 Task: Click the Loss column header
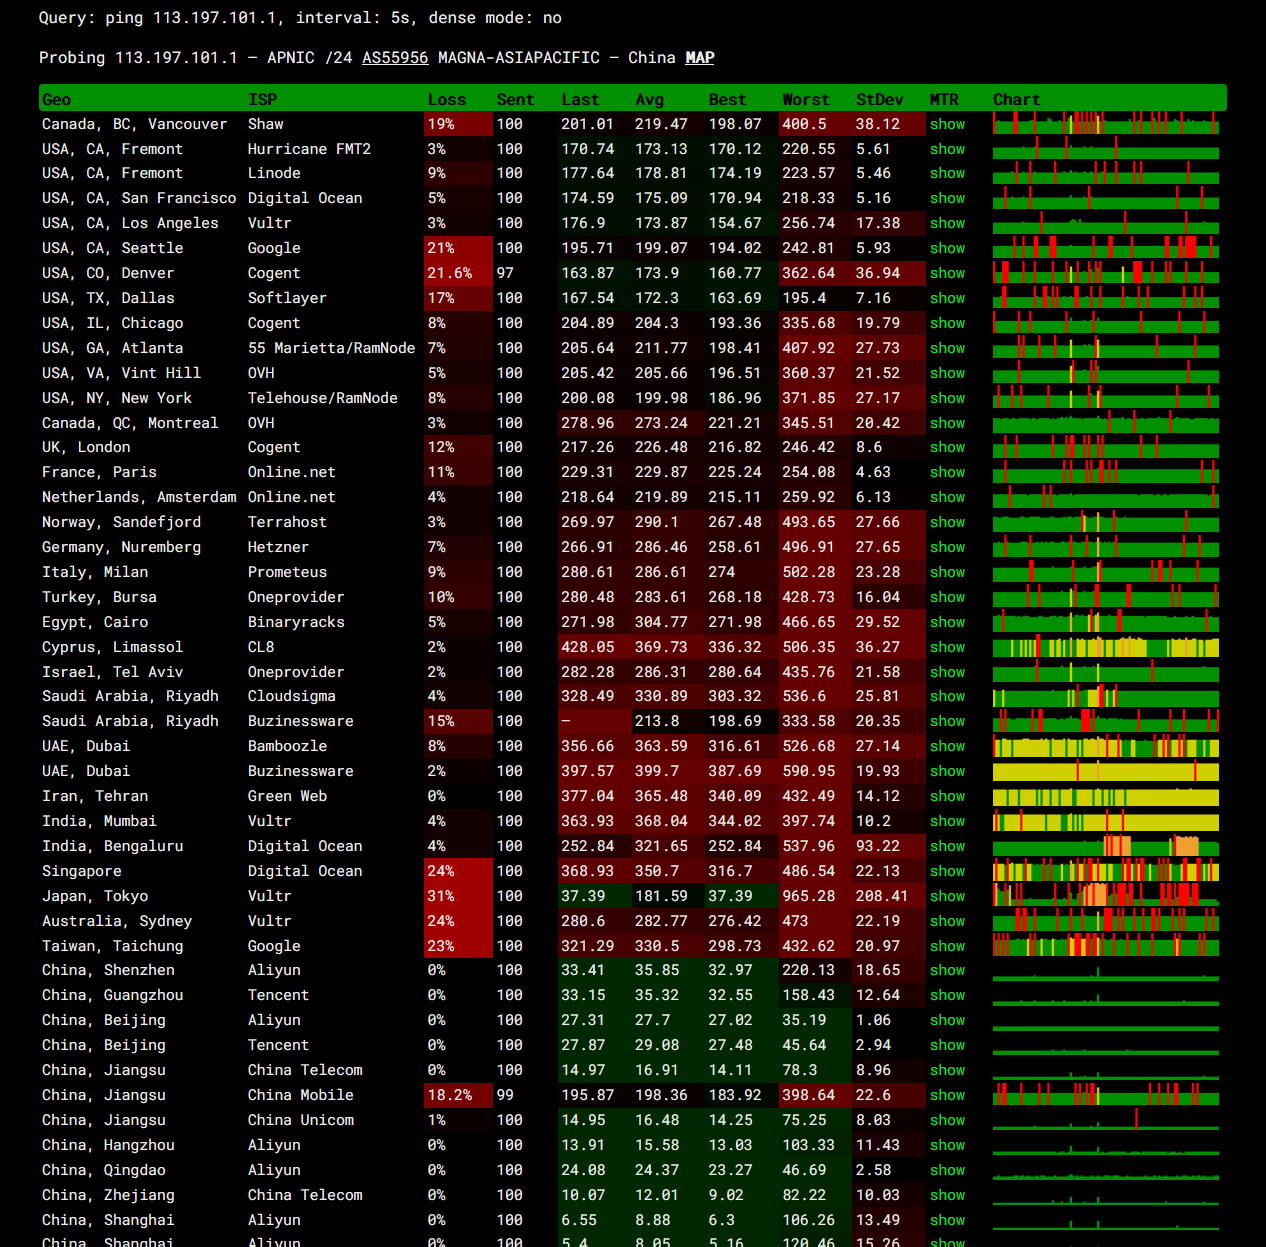pos(446,99)
